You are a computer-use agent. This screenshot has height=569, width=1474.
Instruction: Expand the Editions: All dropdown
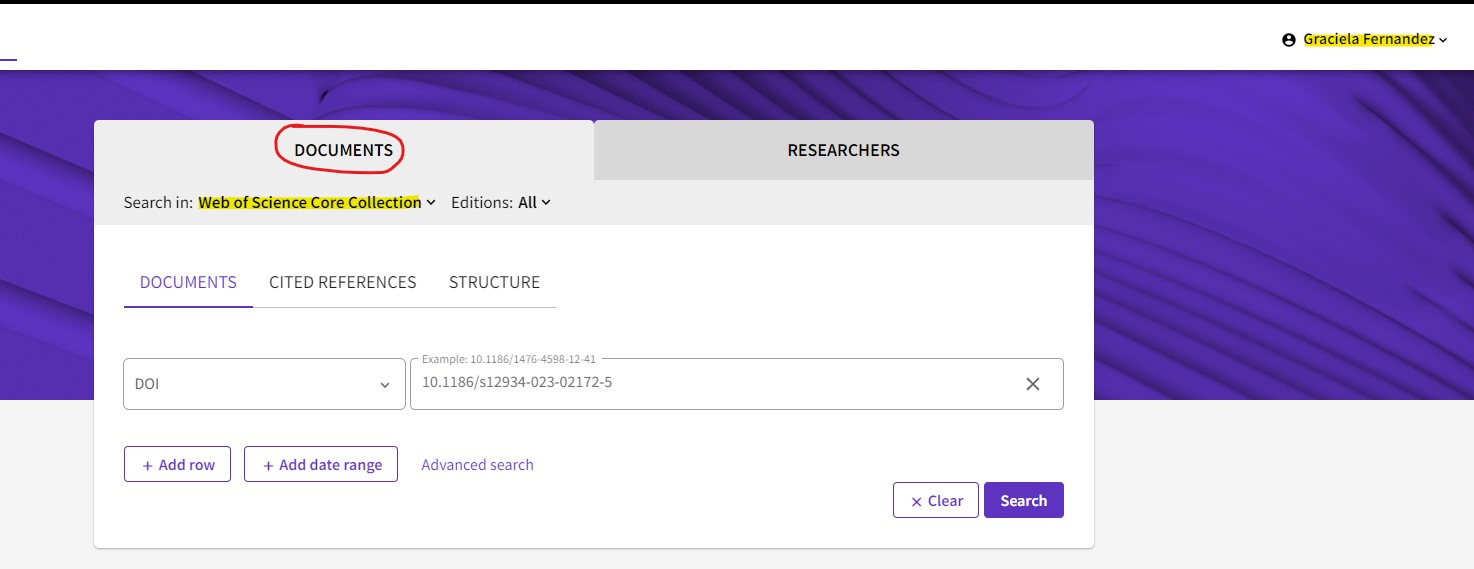coord(533,202)
